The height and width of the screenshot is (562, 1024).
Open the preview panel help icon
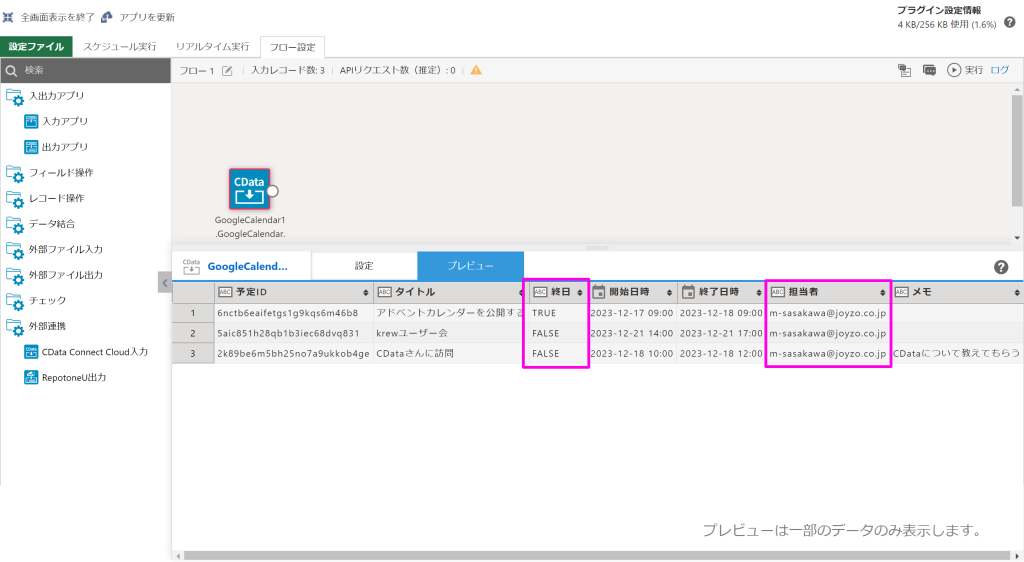pyautogui.click(x=1000, y=266)
